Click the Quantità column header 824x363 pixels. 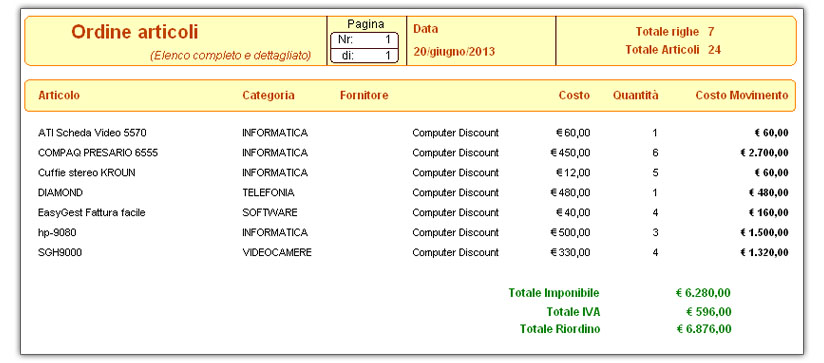pyautogui.click(x=635, y=95)
